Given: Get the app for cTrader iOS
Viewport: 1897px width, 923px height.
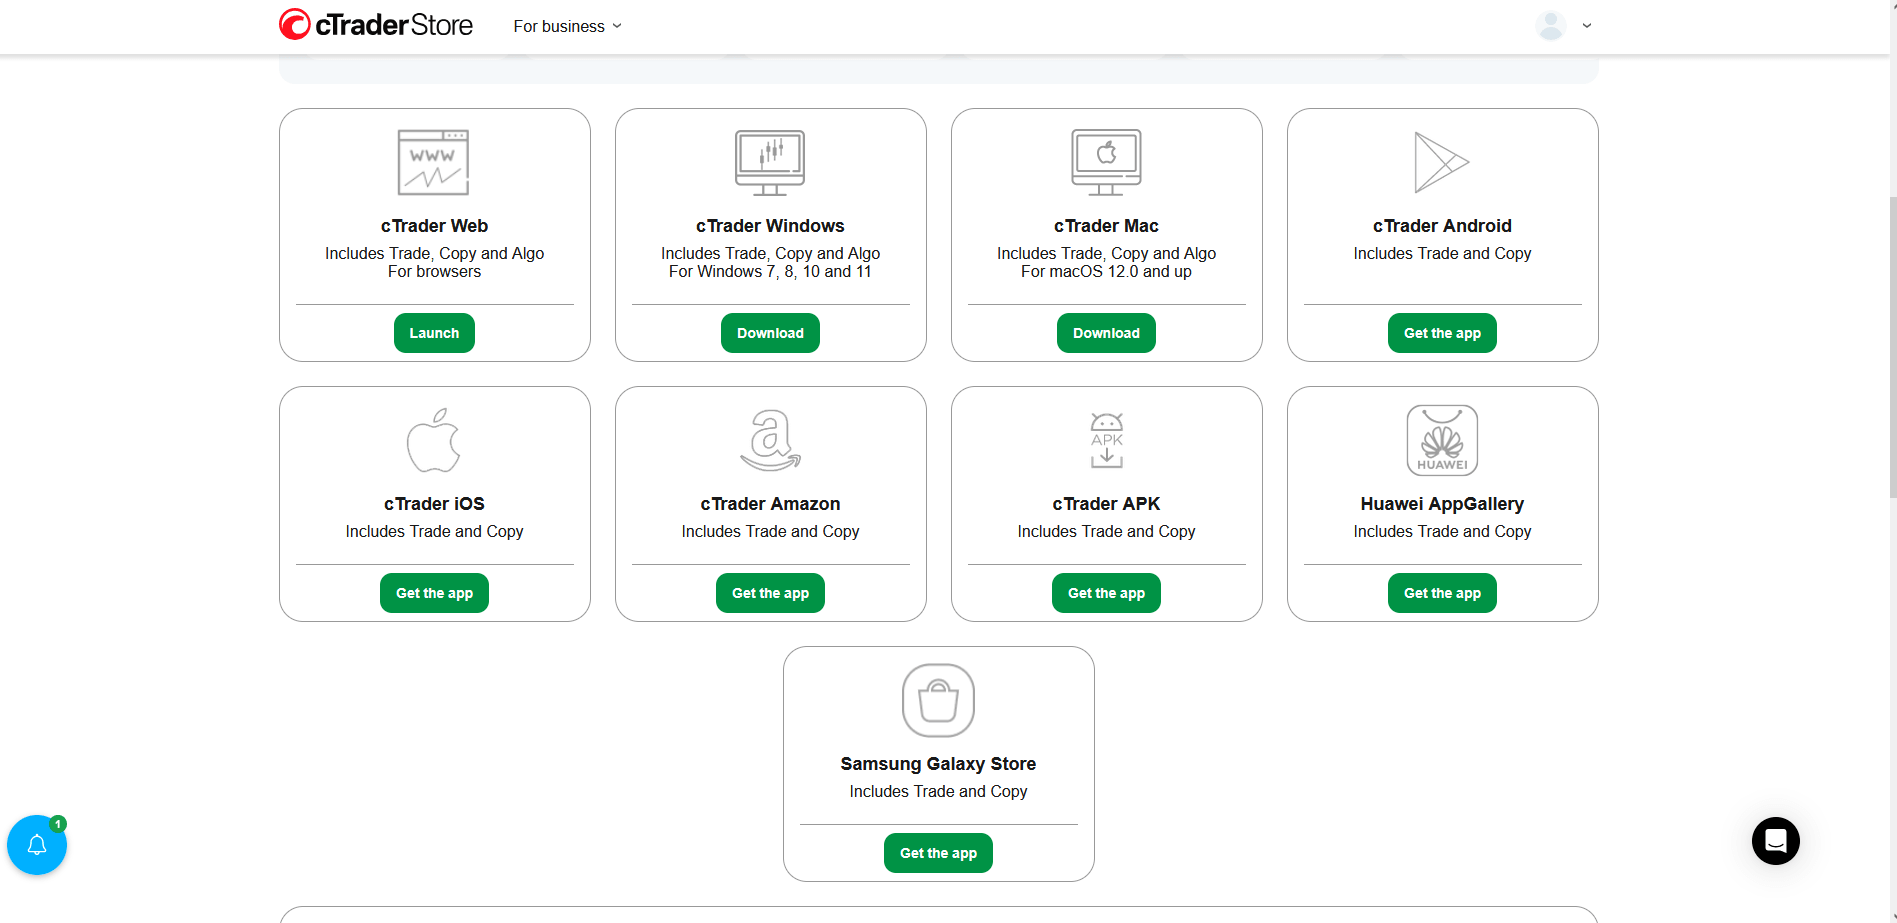Looking at the screenshot, I should pyautogui.click(x=434, y=593).
